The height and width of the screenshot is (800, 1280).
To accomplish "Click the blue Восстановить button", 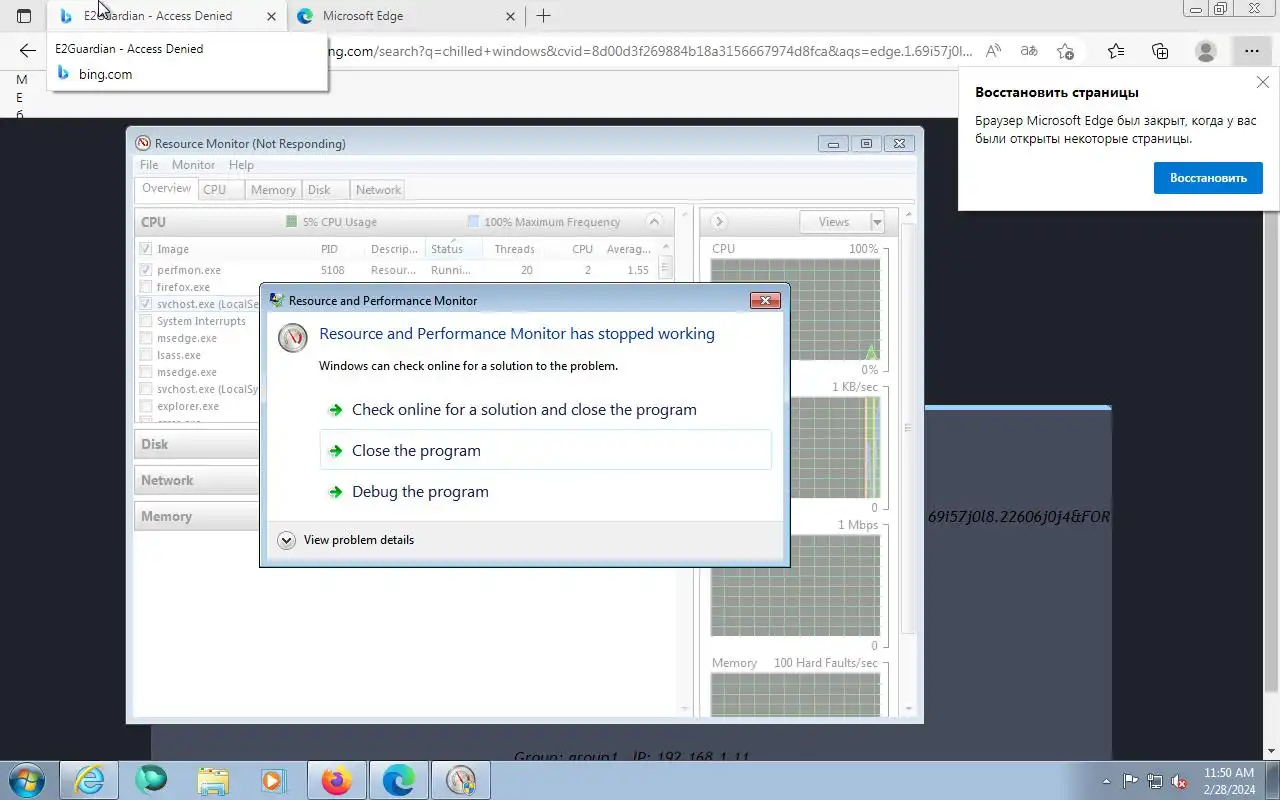I will 1208,178.
